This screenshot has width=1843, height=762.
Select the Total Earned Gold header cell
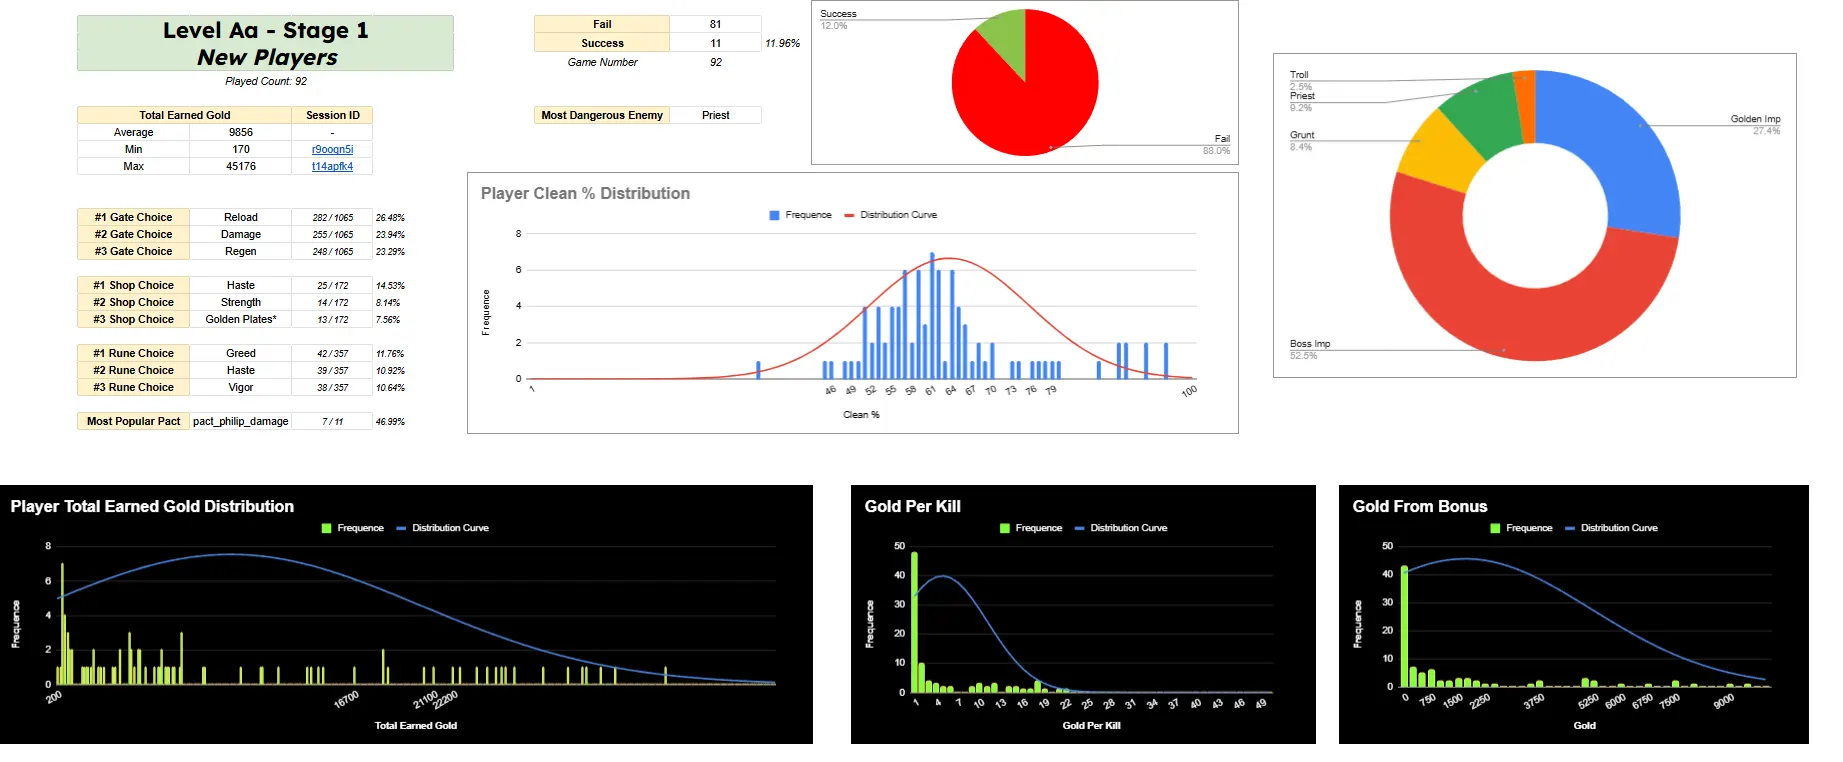click(184, 115)
